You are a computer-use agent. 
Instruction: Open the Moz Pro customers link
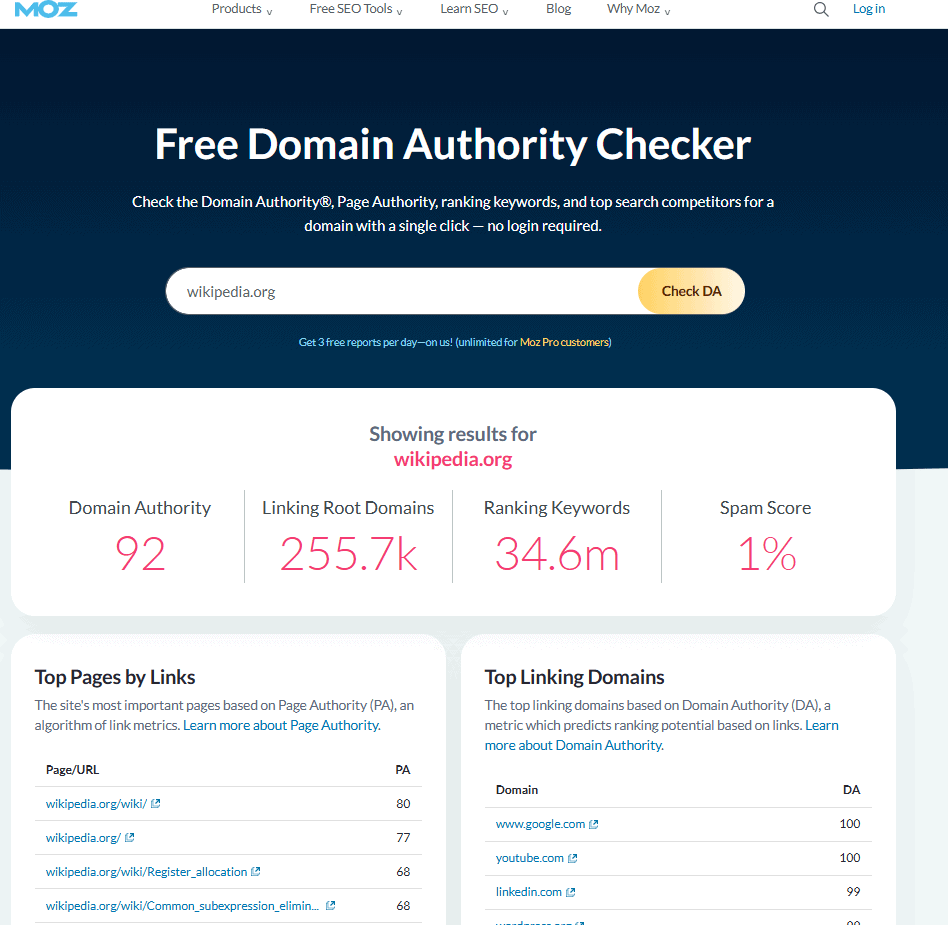coord(566,341)
